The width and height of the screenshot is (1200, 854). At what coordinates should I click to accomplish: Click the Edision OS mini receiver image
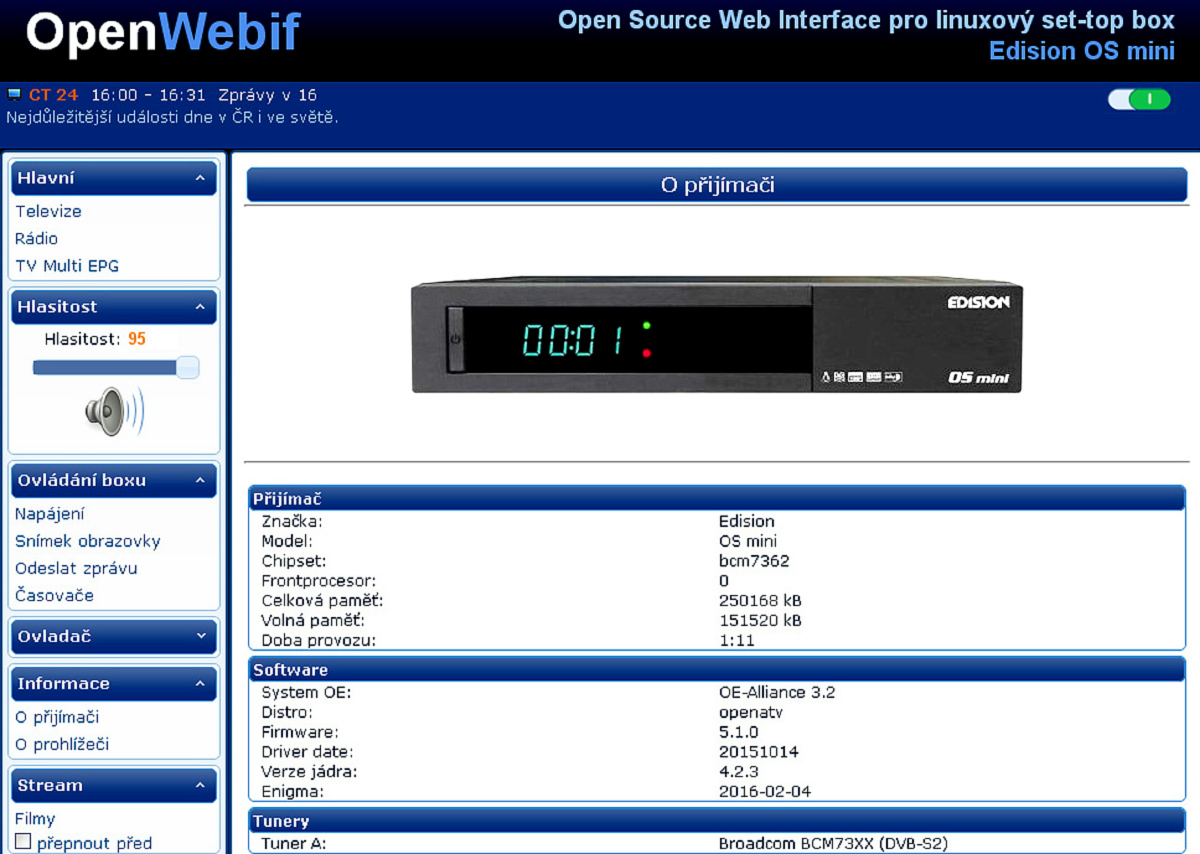coord(716,334)
